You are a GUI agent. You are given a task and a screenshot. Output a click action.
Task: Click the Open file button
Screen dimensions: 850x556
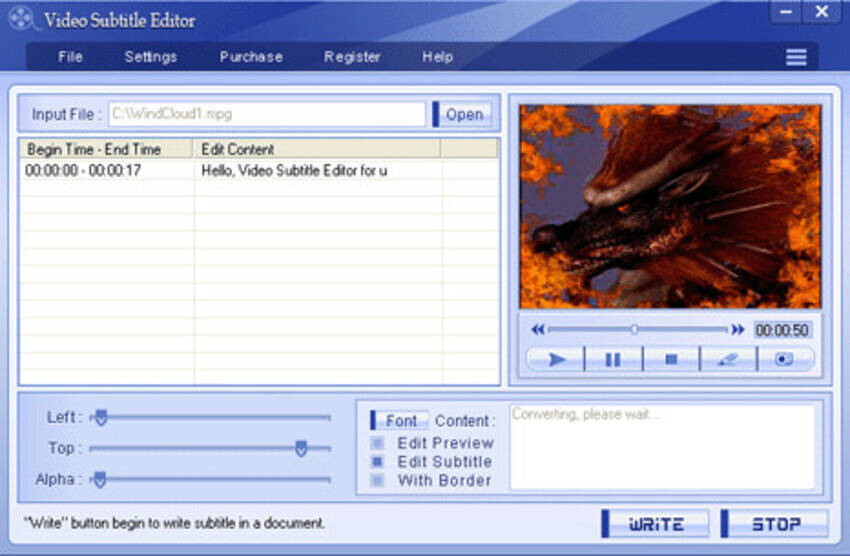pyautogui.click(x=462, y=114)
